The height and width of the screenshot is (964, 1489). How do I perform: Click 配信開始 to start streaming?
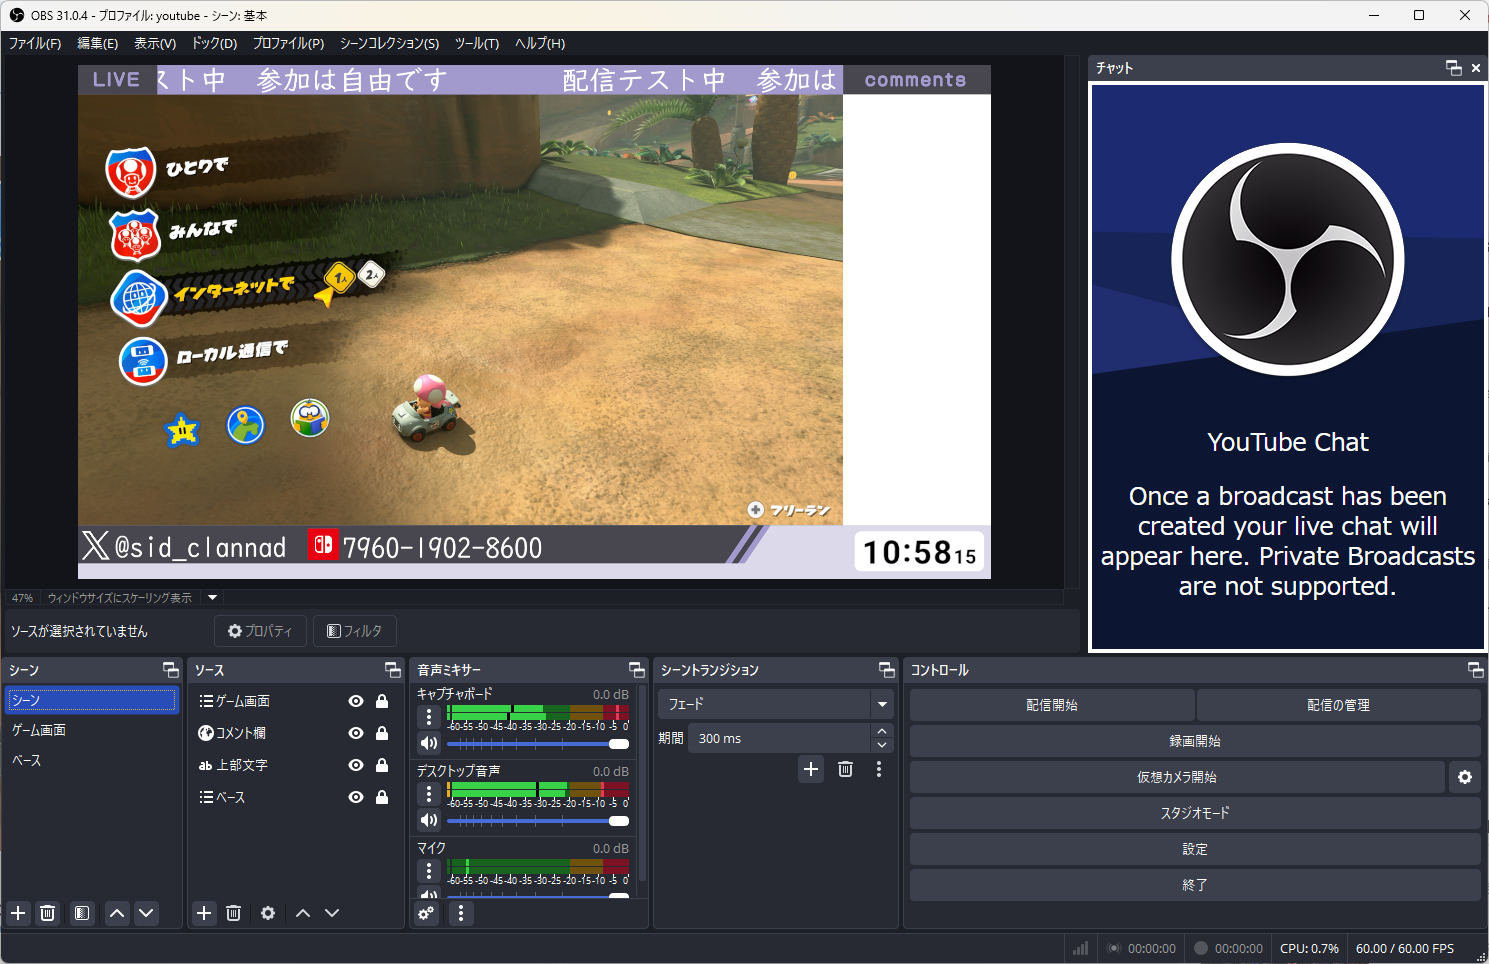point(1052,705)
